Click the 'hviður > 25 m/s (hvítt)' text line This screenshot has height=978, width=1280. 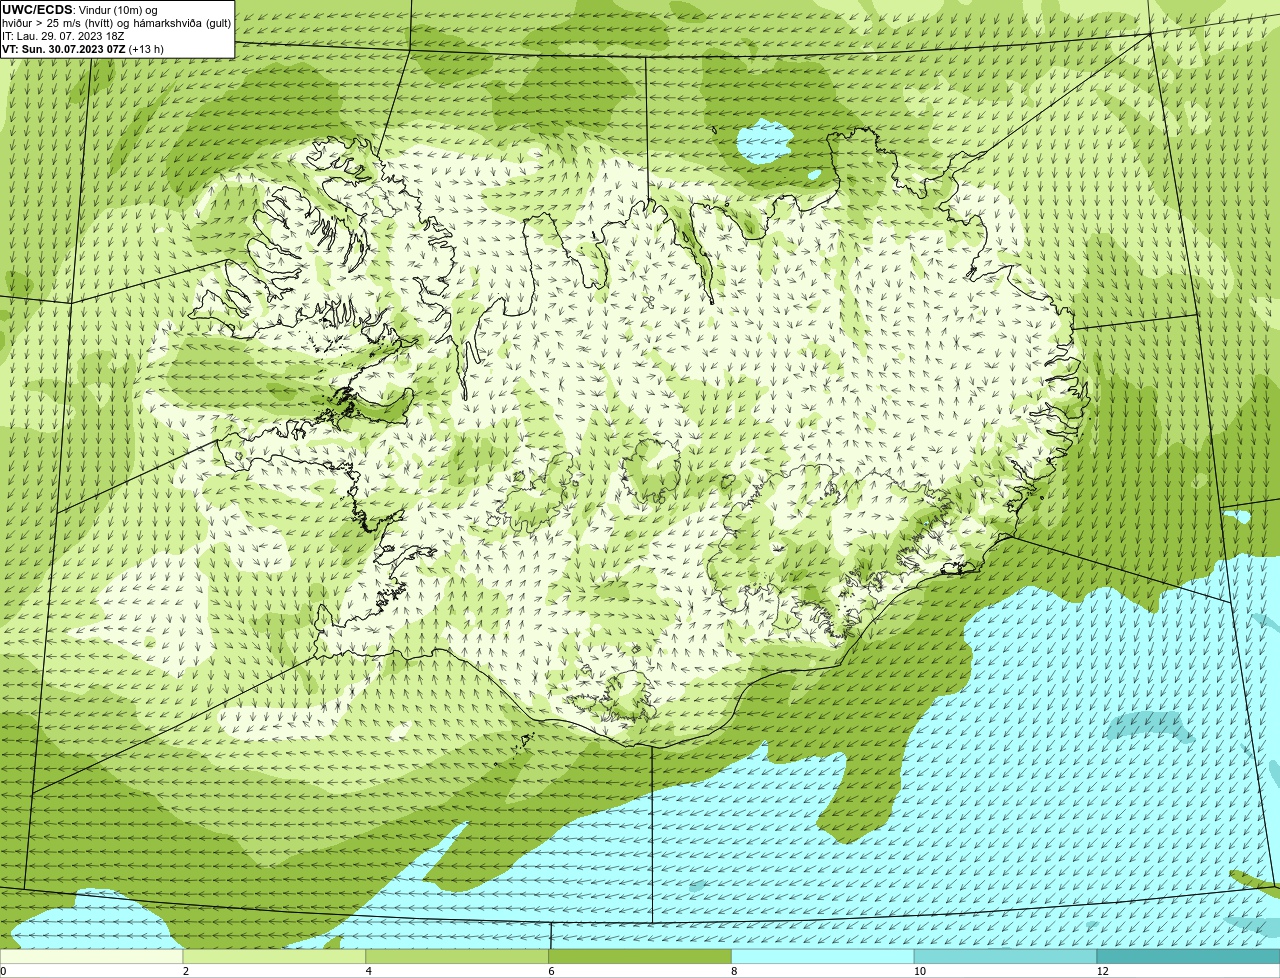(117, 23)
